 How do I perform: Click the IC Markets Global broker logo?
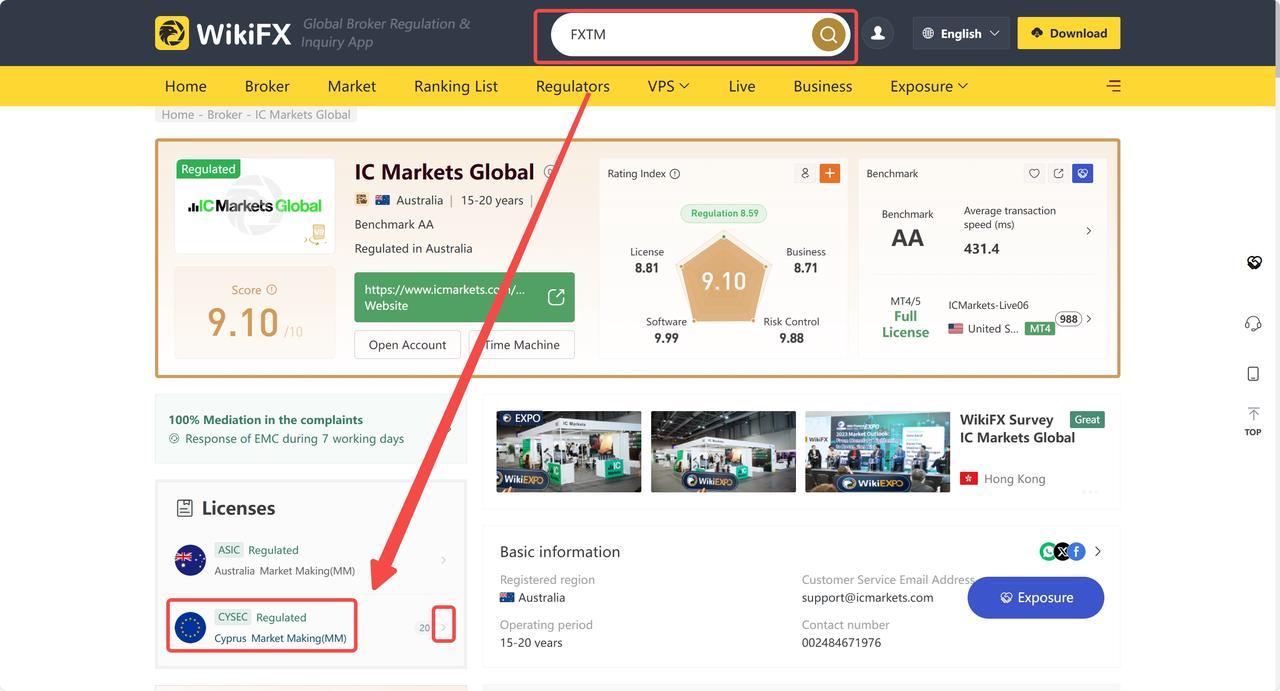(x=255, y=206)
